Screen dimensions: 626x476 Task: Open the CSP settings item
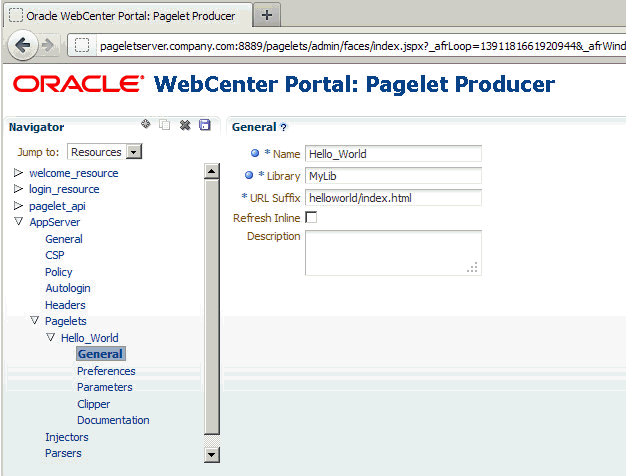click(x=55, y=255)
